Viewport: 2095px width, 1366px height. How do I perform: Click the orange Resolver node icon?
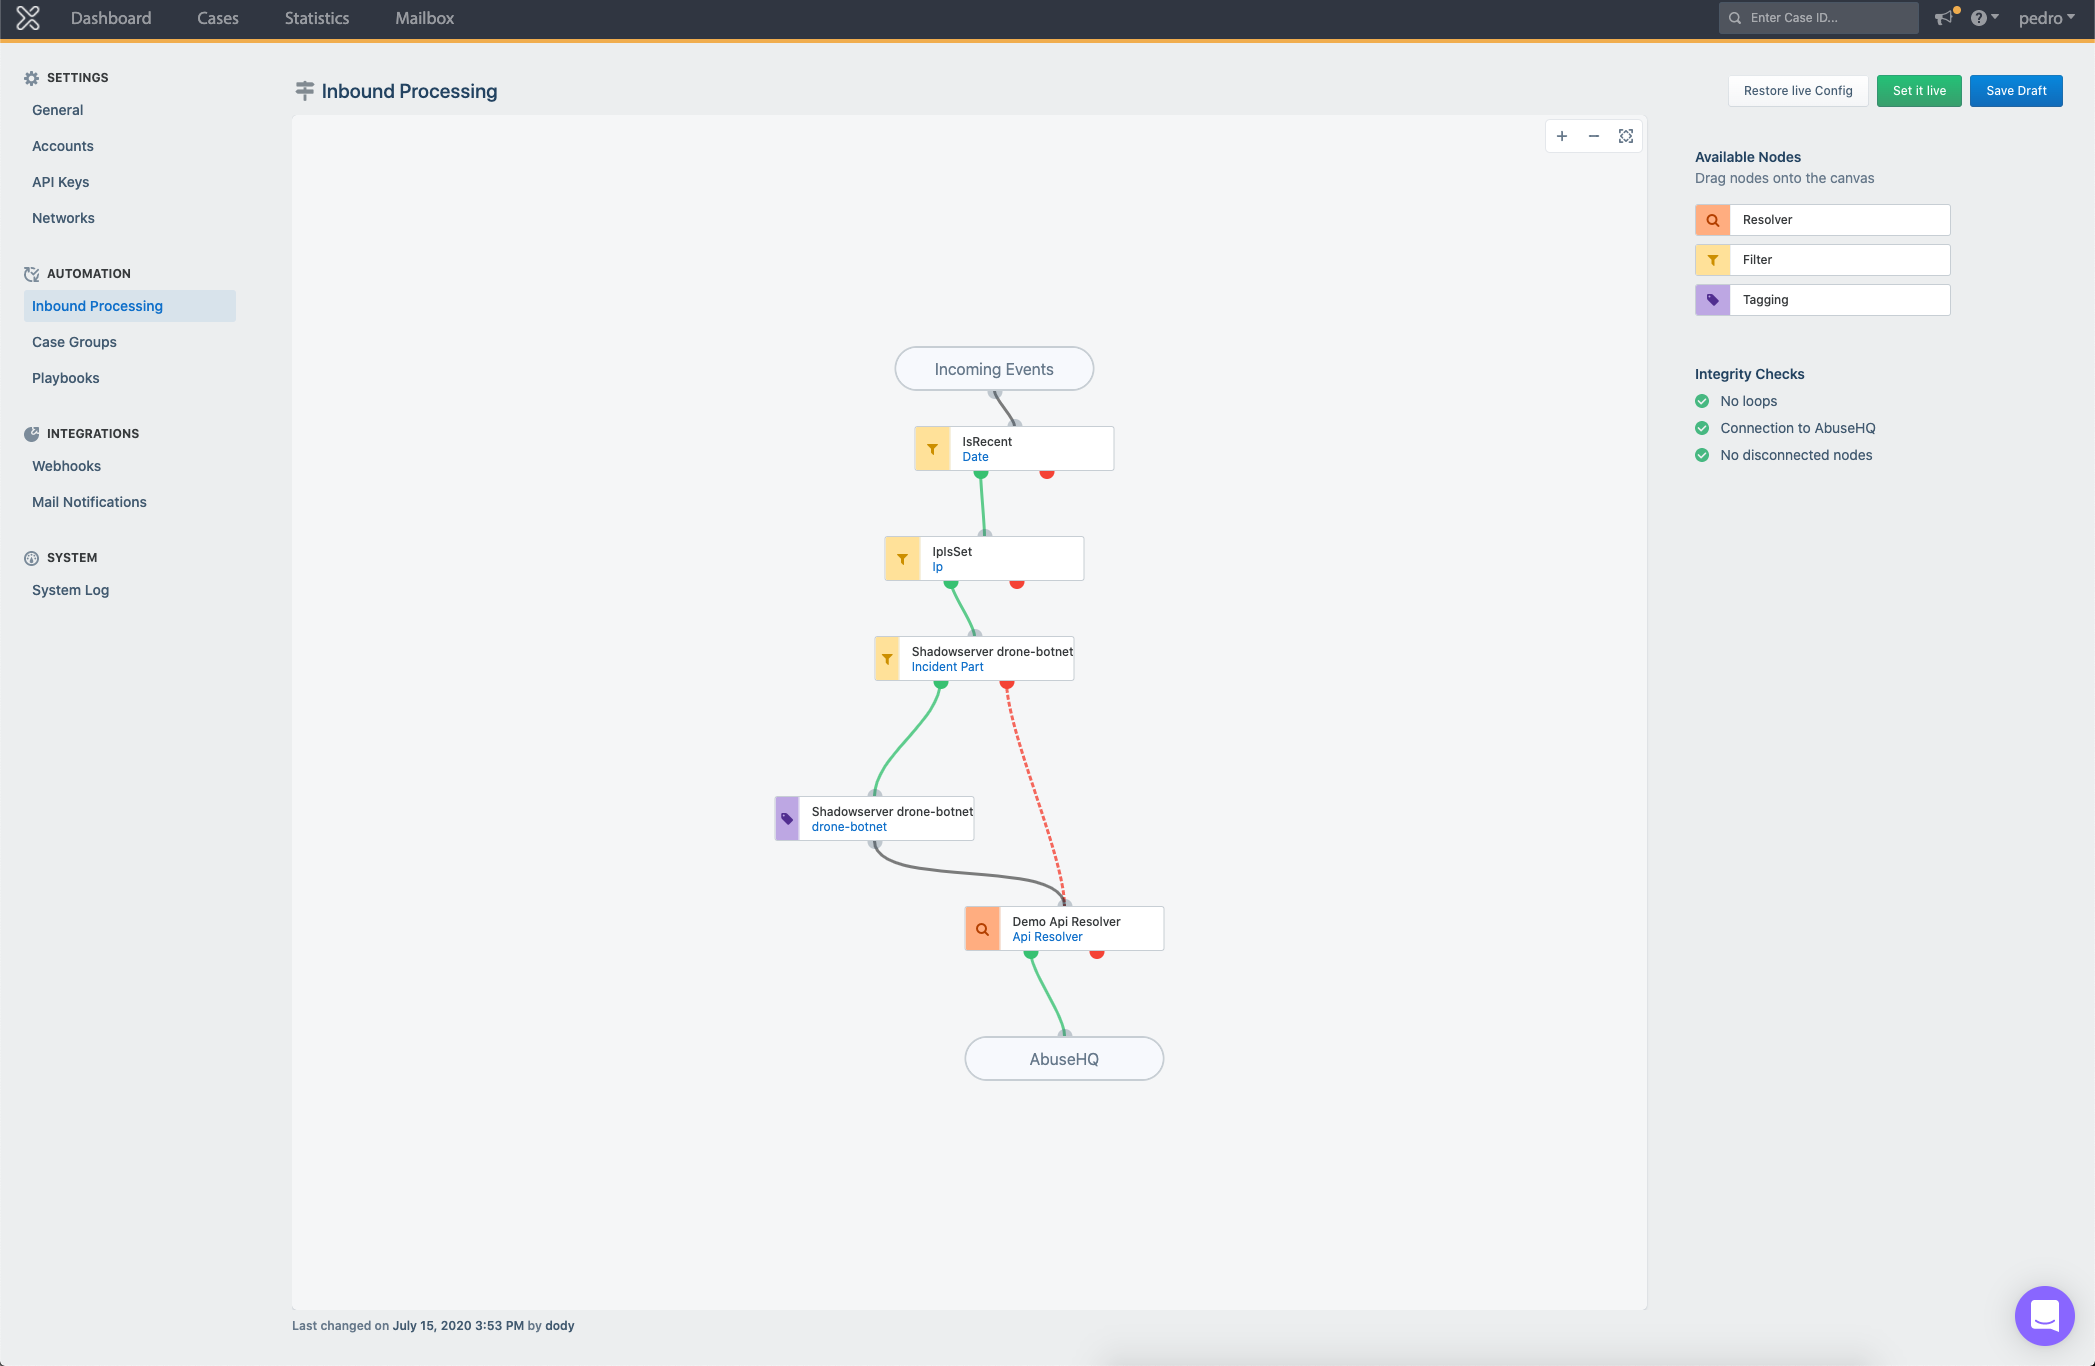(x=1713, y=220)
